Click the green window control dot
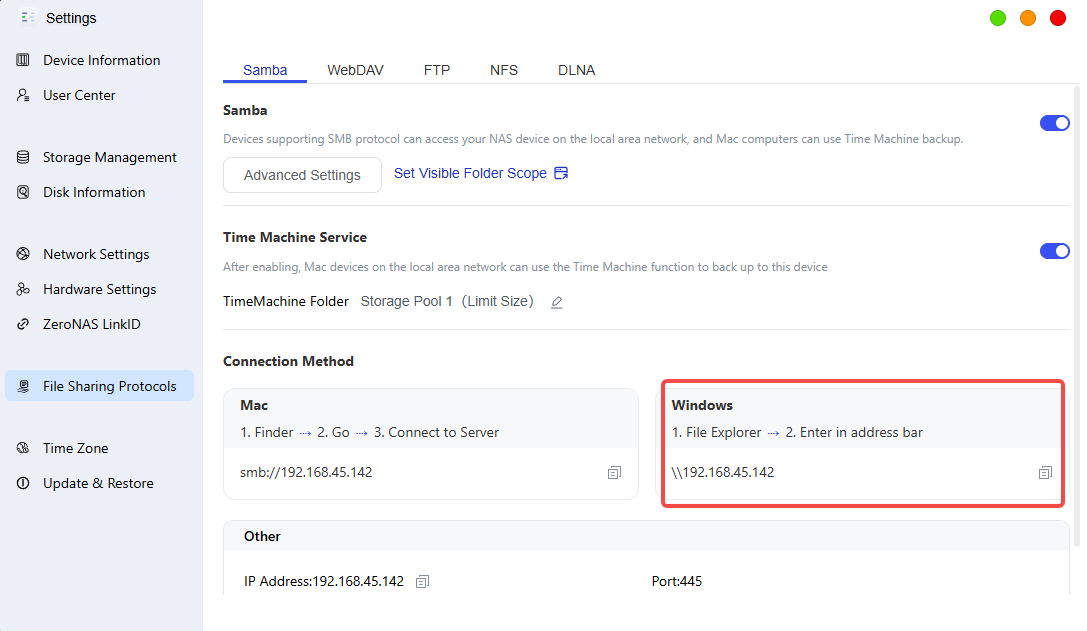This screenshot has width=1087, height=631. [998, 19]
